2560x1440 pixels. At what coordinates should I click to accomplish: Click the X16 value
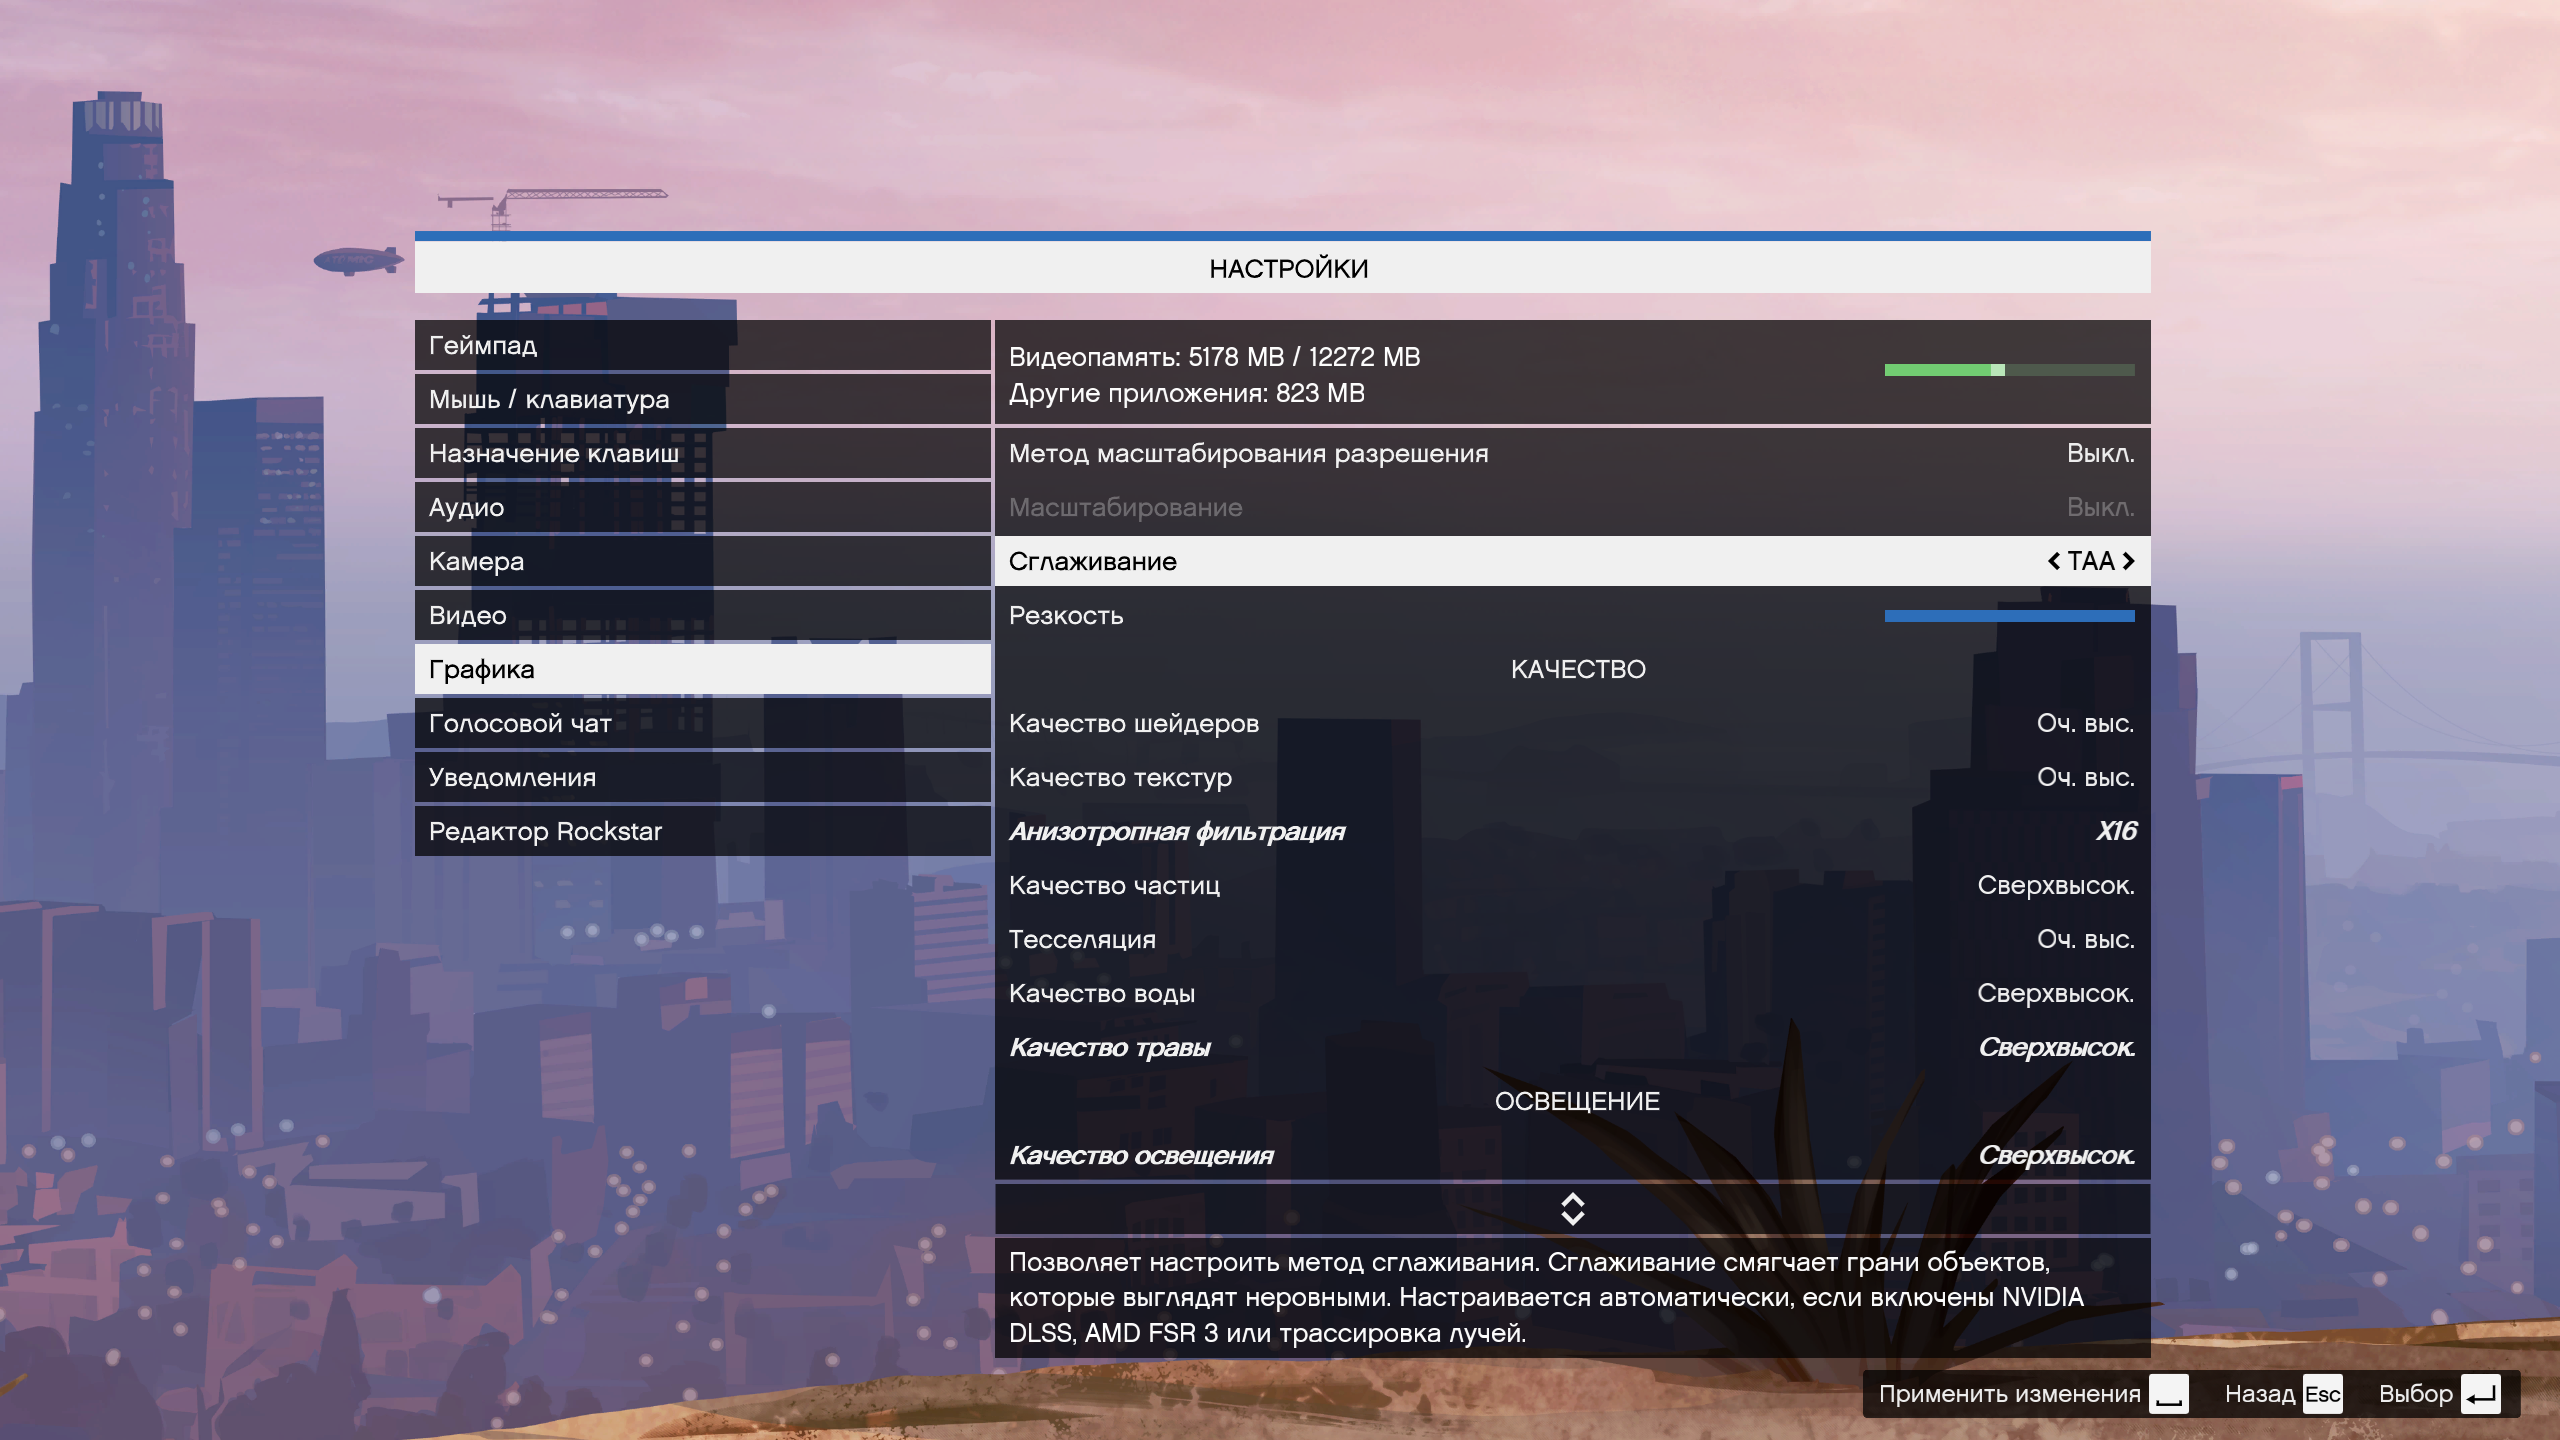(2116, 831)
